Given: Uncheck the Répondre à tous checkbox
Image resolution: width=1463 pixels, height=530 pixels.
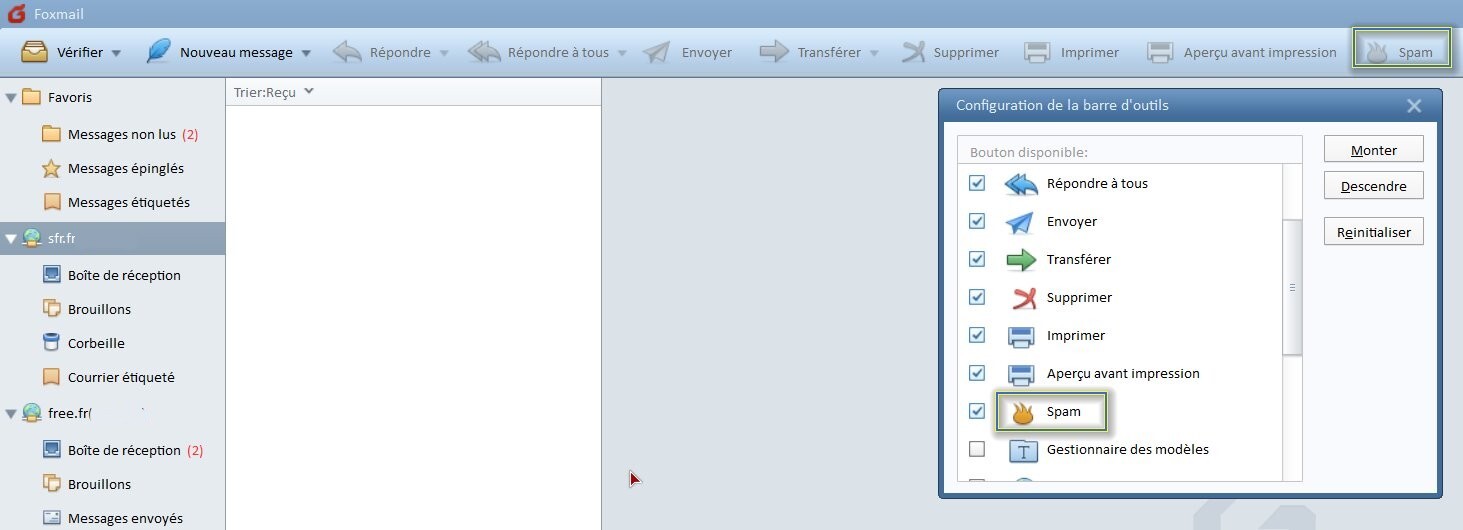Looking at the screenshot, I should [977, 183].
